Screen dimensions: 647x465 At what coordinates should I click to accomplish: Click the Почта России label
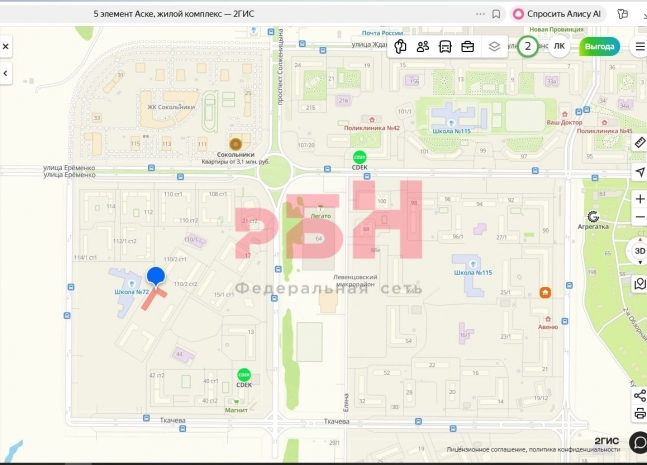(x=382, y=33)
